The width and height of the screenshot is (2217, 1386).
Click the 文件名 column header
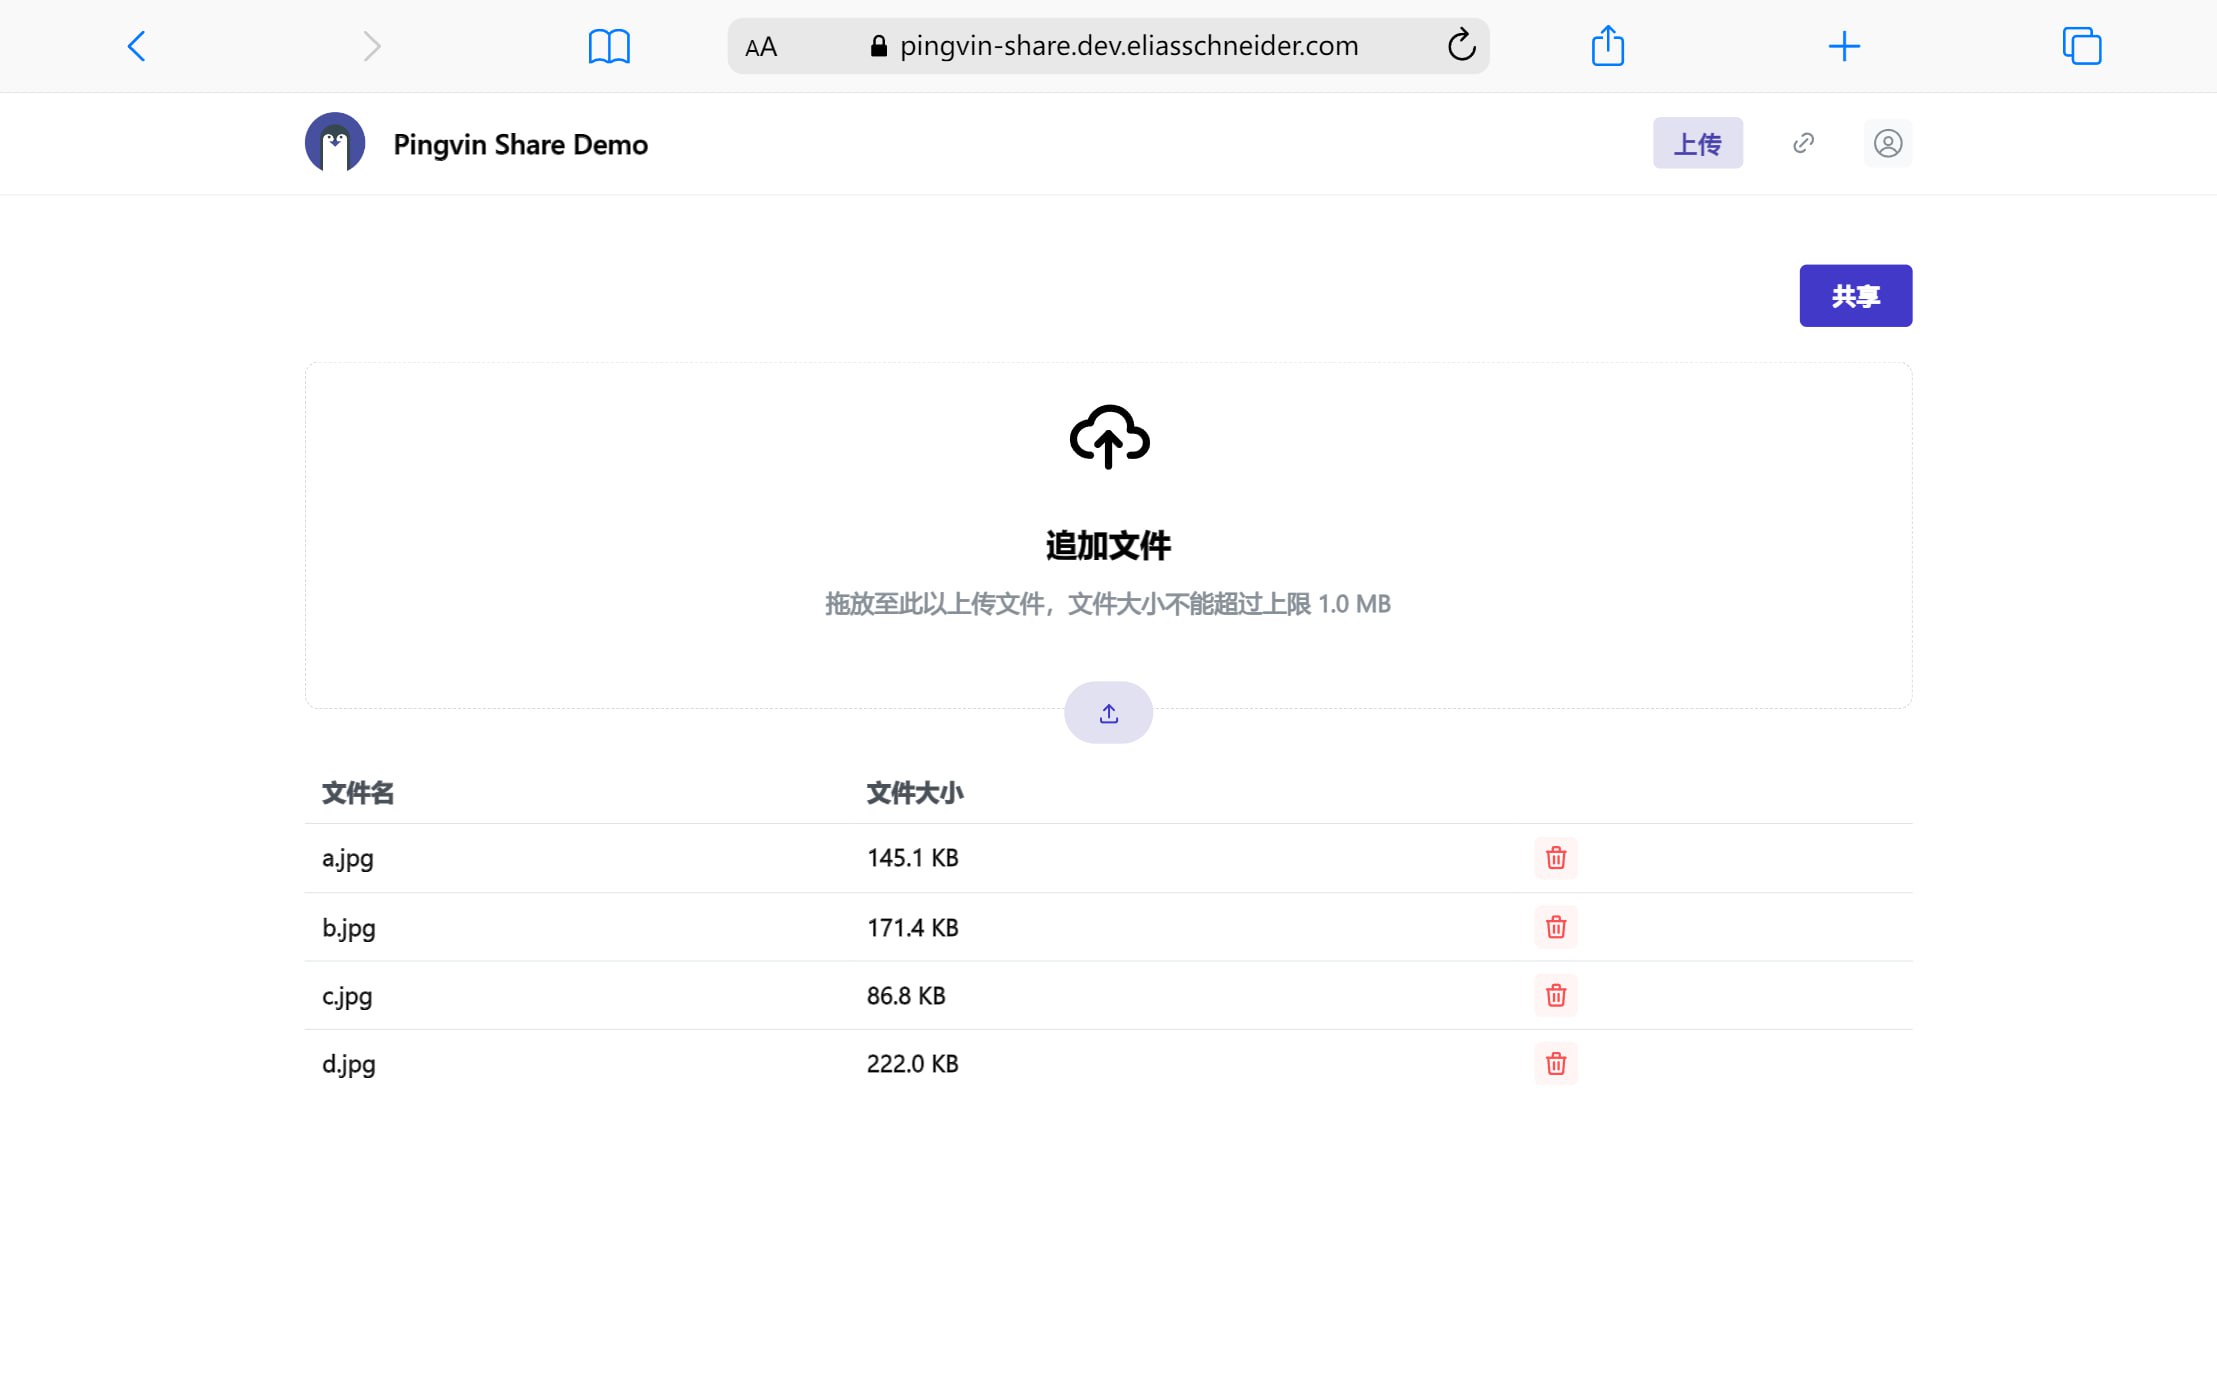358,793
